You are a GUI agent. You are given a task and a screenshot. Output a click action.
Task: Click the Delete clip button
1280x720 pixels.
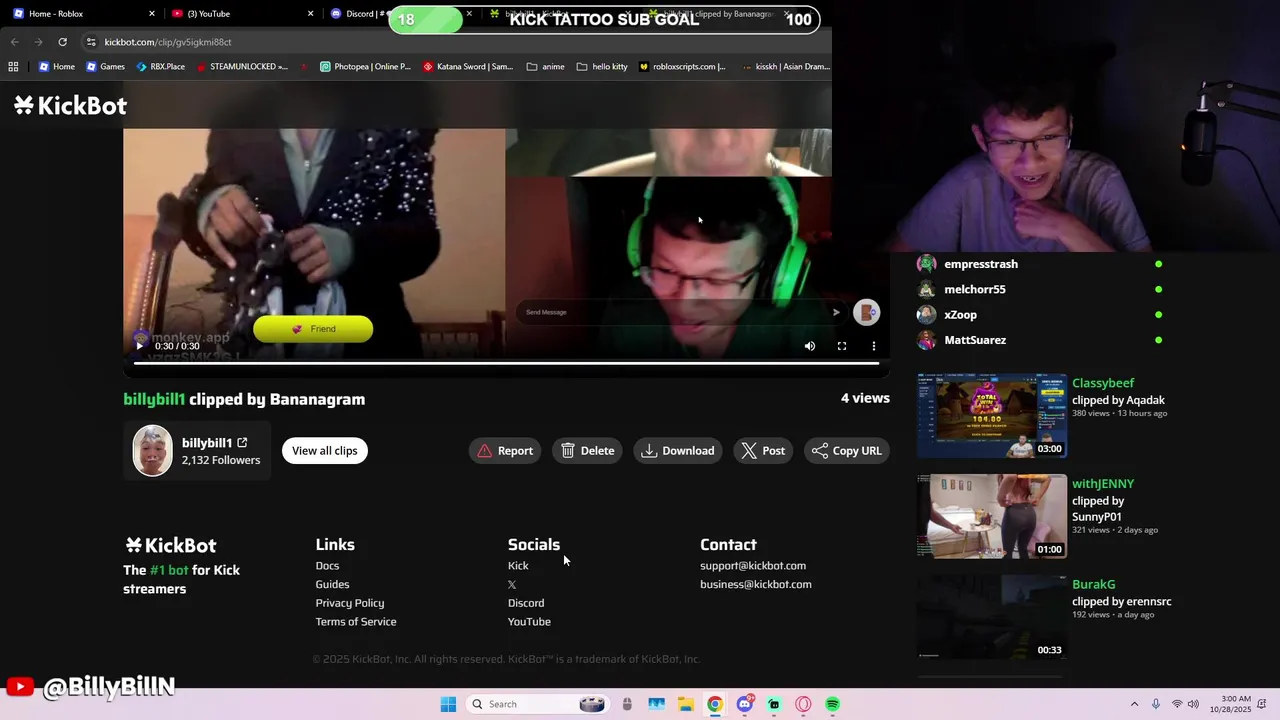pyautogui.click(x=588, y=451)
